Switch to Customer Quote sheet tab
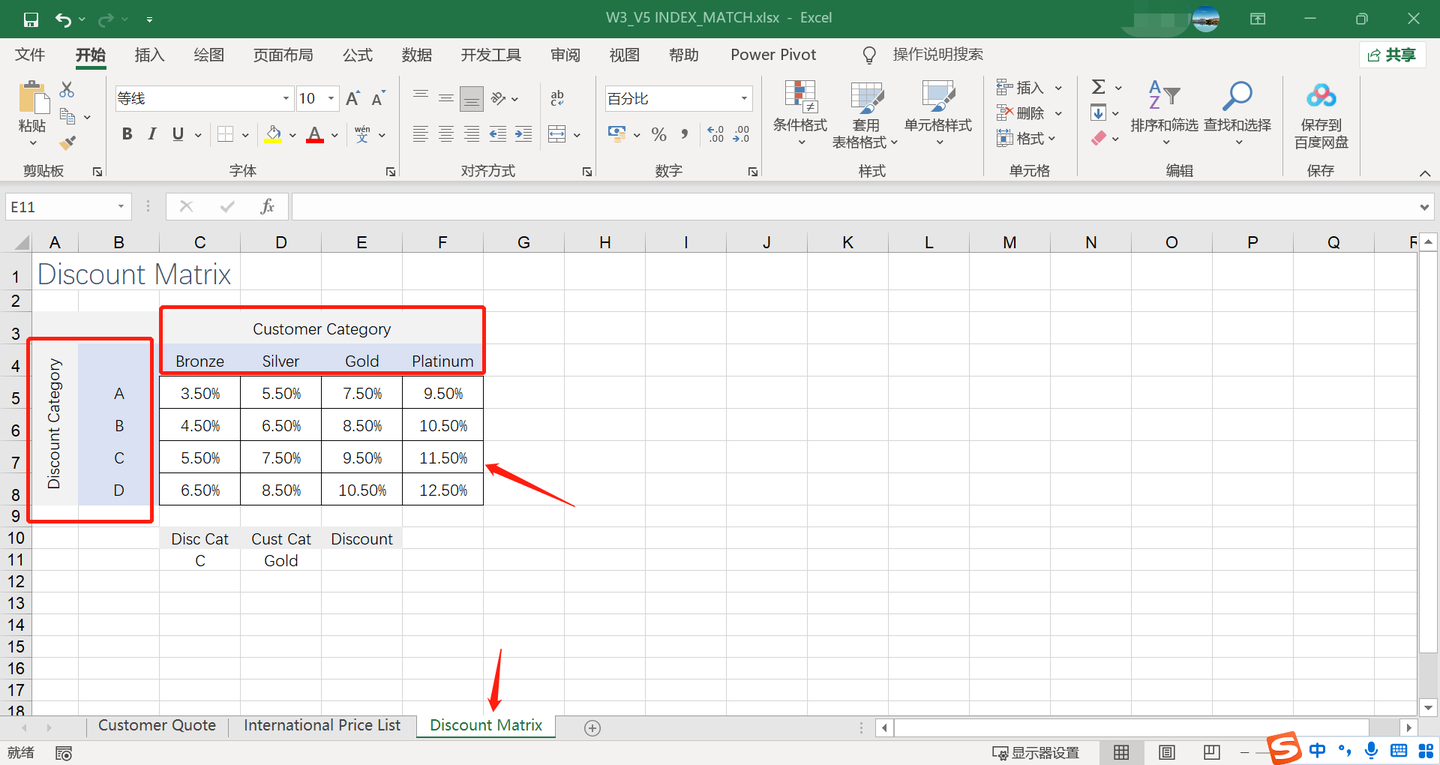Screen dimensions: 1440x765 pyautogui.click(x=157, y=726)
